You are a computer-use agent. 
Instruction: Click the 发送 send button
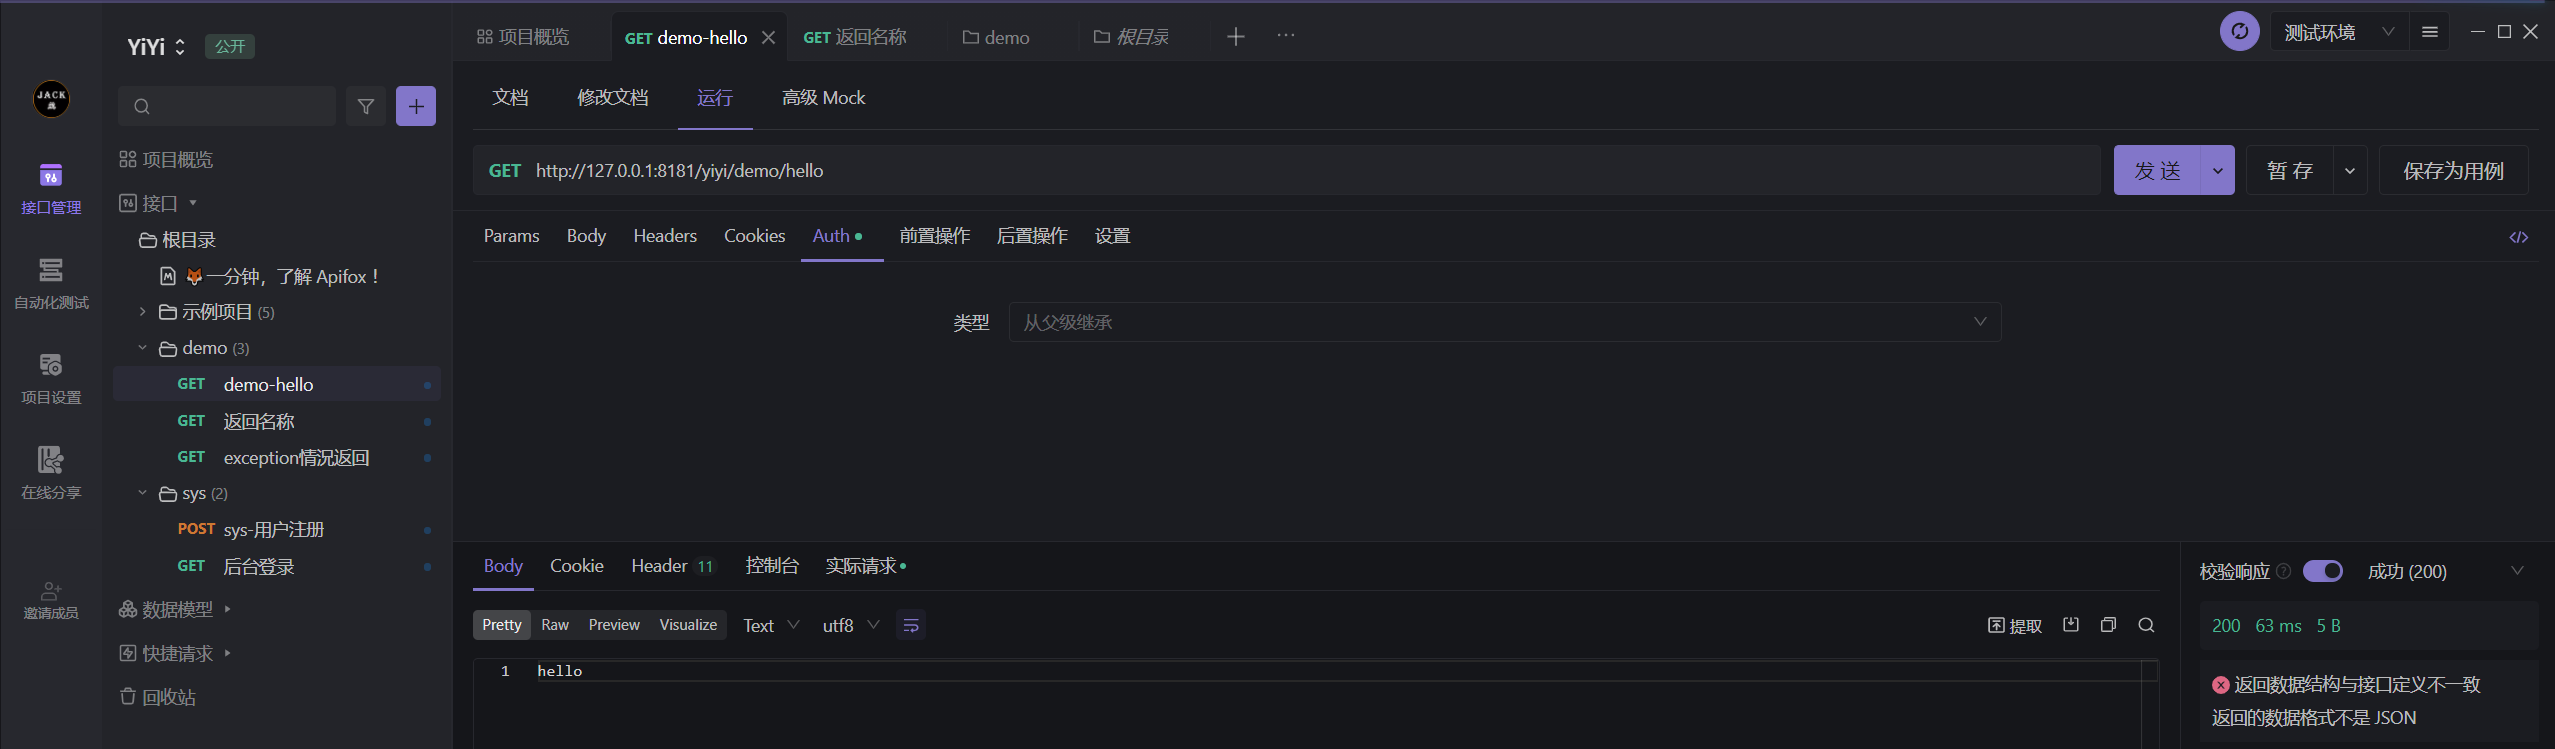pyautogui.click(x=2158, y=171)
